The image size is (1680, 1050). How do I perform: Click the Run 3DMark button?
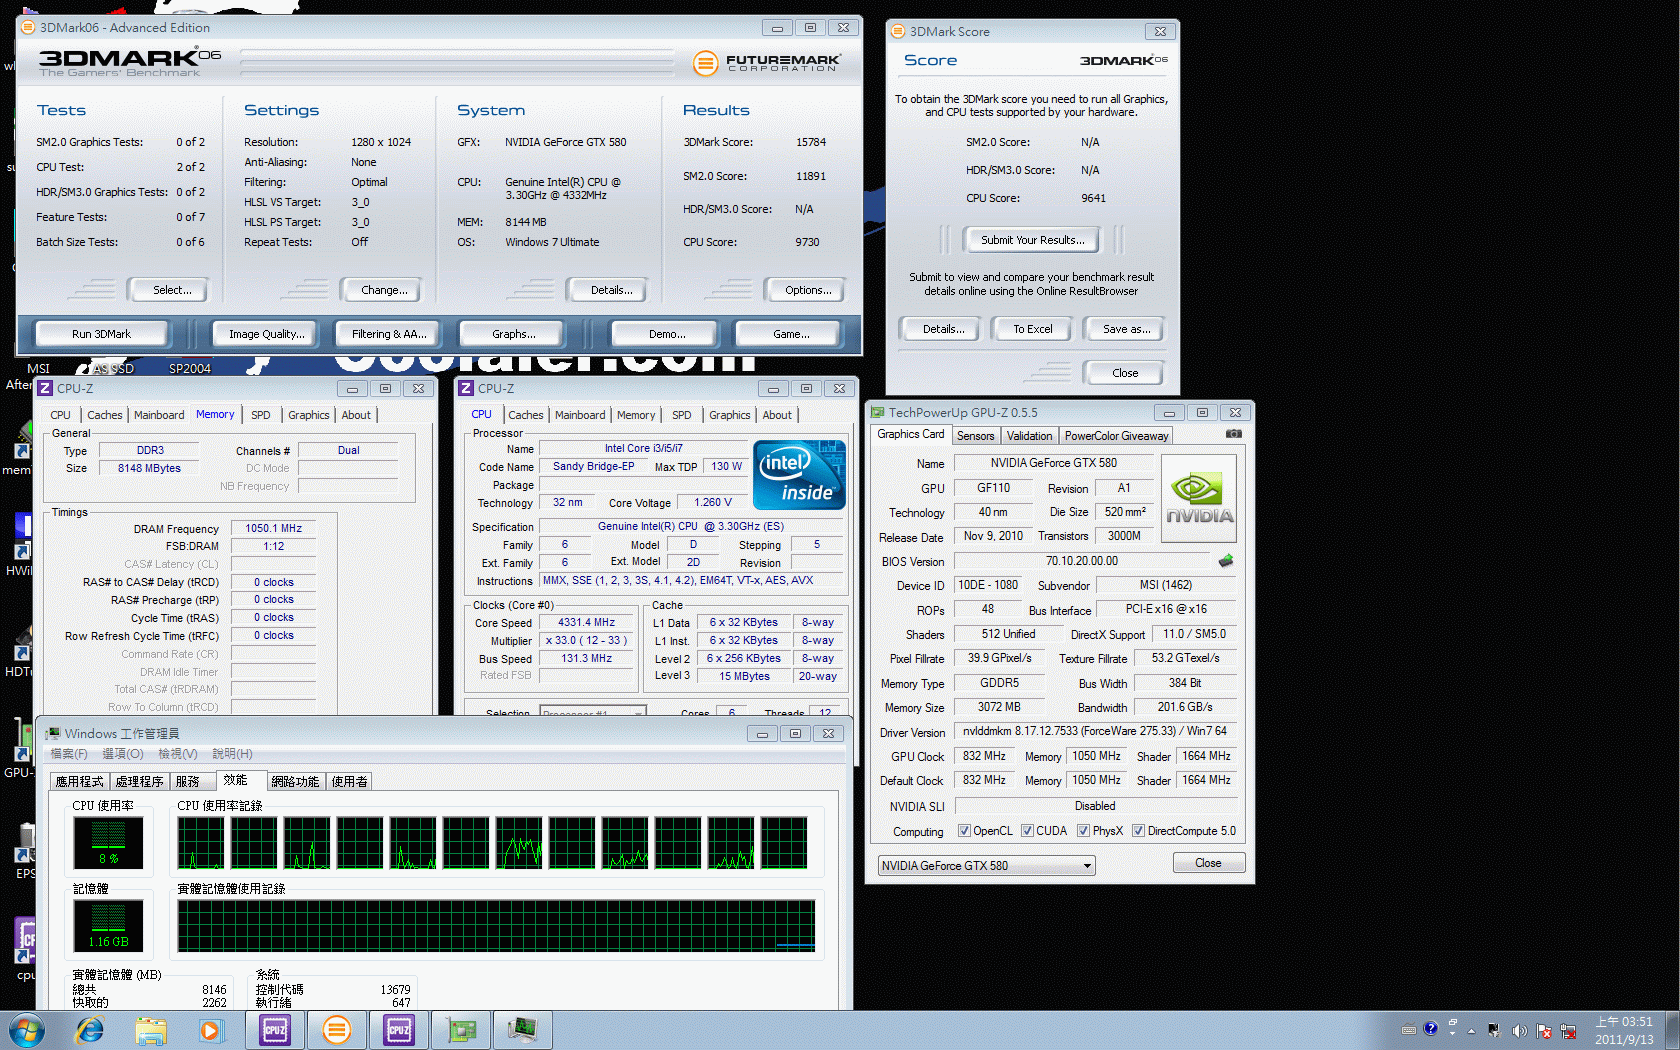pyautogui.click(x=101, y=334)
